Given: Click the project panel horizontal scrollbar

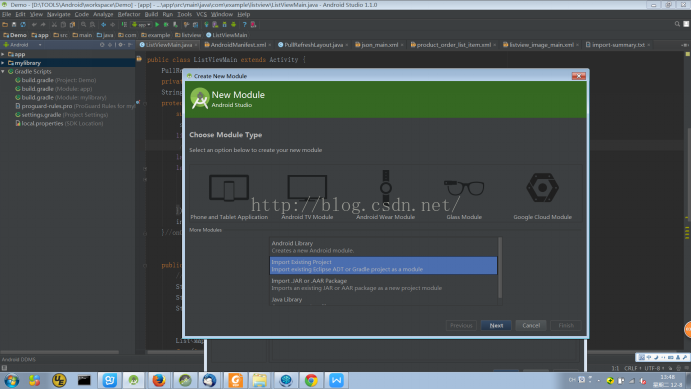Looking at the screenshot, I should click(x=60, y=352).
